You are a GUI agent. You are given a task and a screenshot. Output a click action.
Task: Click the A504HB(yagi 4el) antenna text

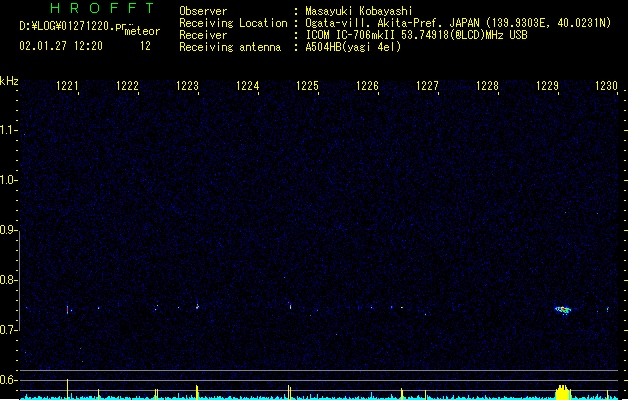click(x=353, y=47)
